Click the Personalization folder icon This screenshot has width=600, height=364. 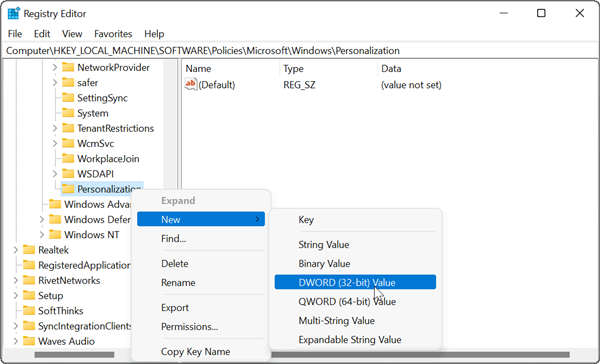[x=68, y=189]
